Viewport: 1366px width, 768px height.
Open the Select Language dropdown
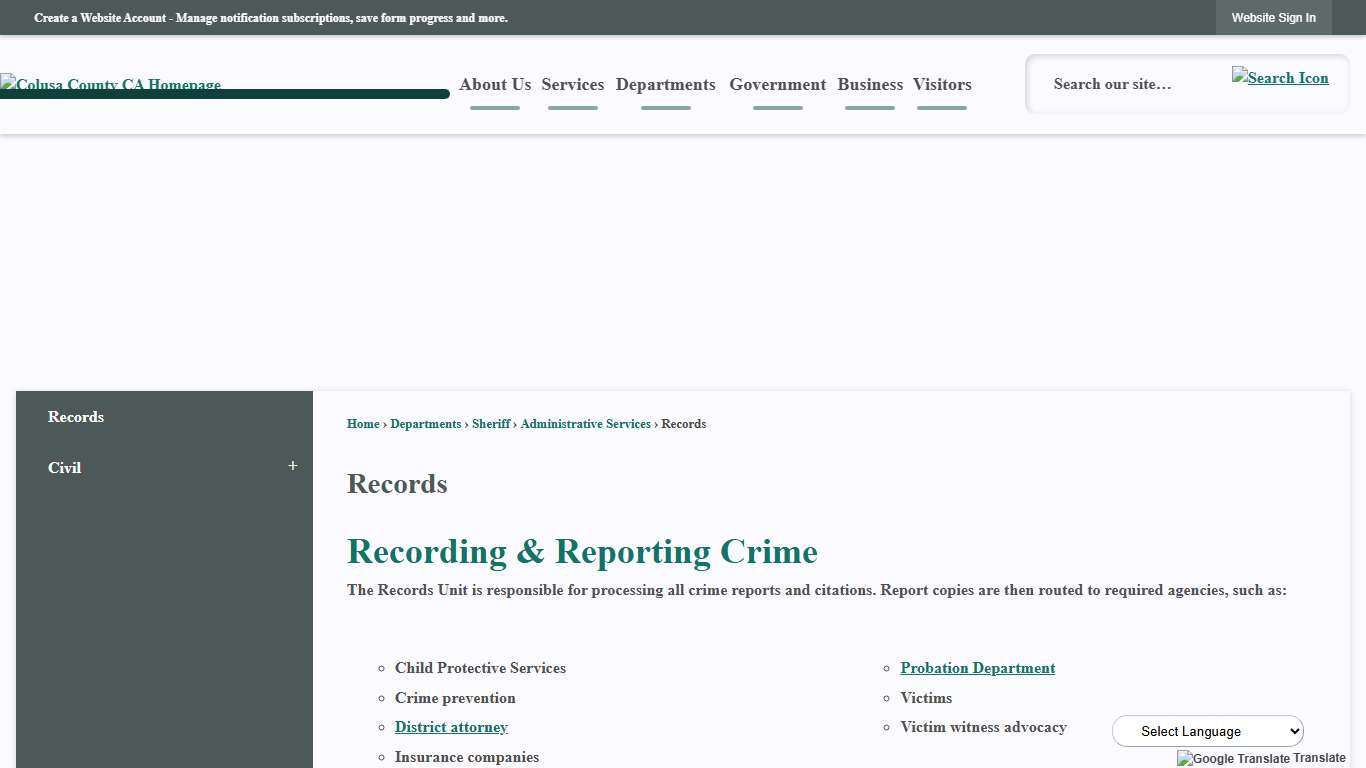(1207, 731)
